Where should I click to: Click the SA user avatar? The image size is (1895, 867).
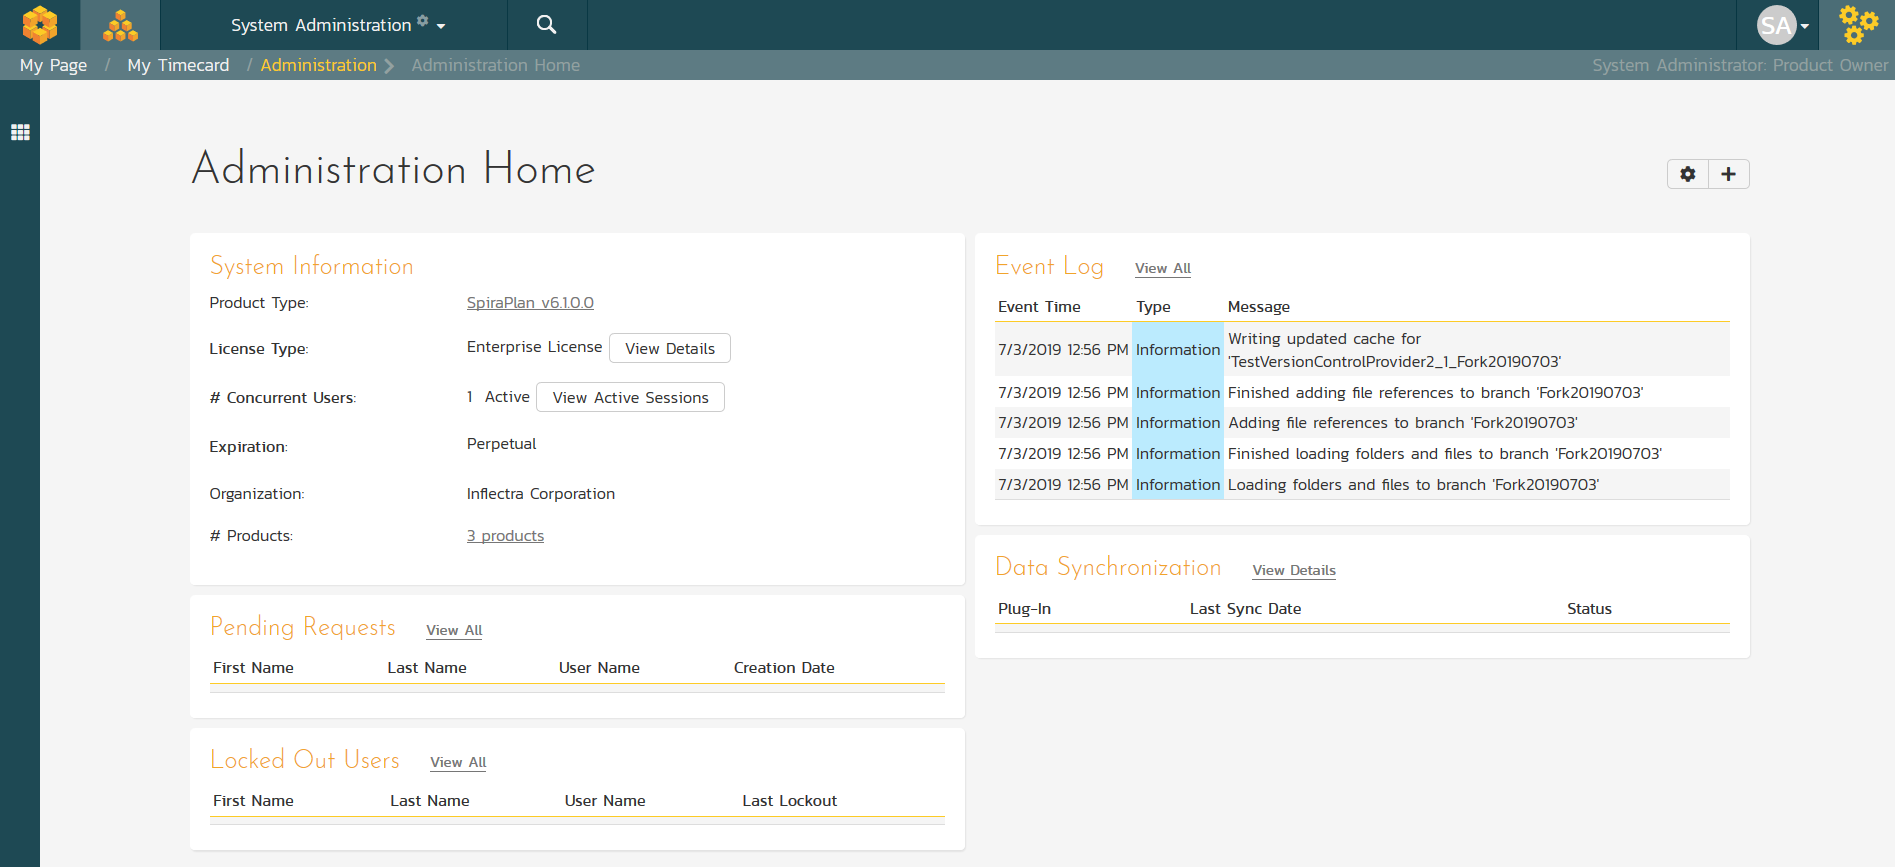tap(1776, 25)
